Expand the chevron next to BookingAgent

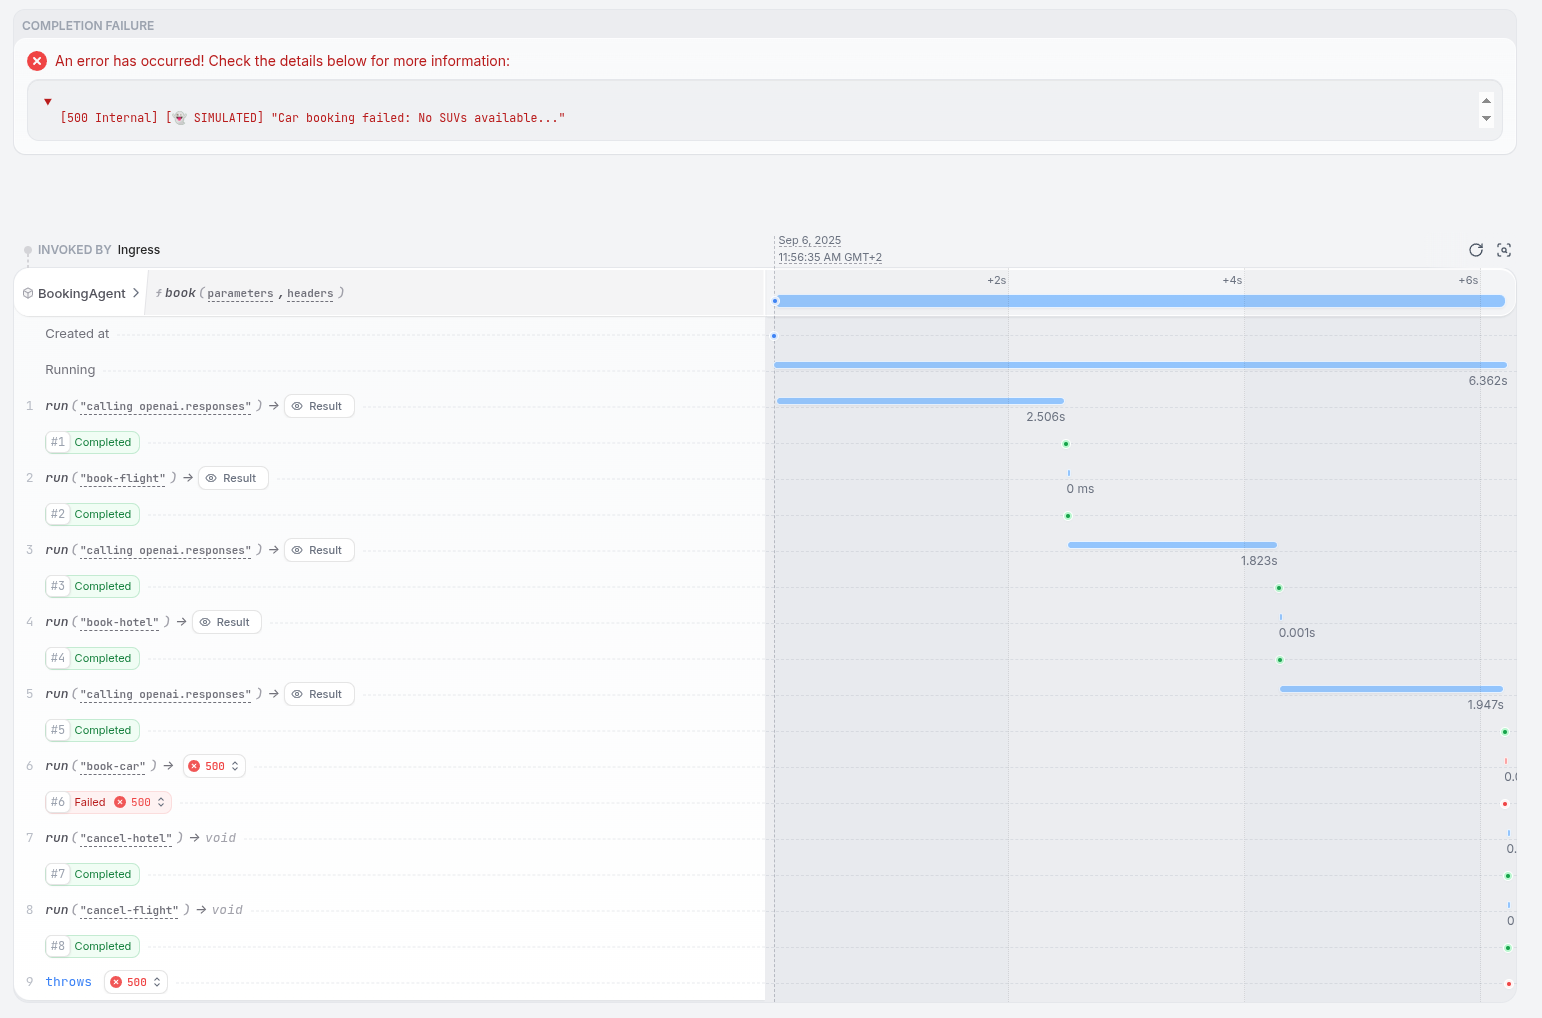136,293
